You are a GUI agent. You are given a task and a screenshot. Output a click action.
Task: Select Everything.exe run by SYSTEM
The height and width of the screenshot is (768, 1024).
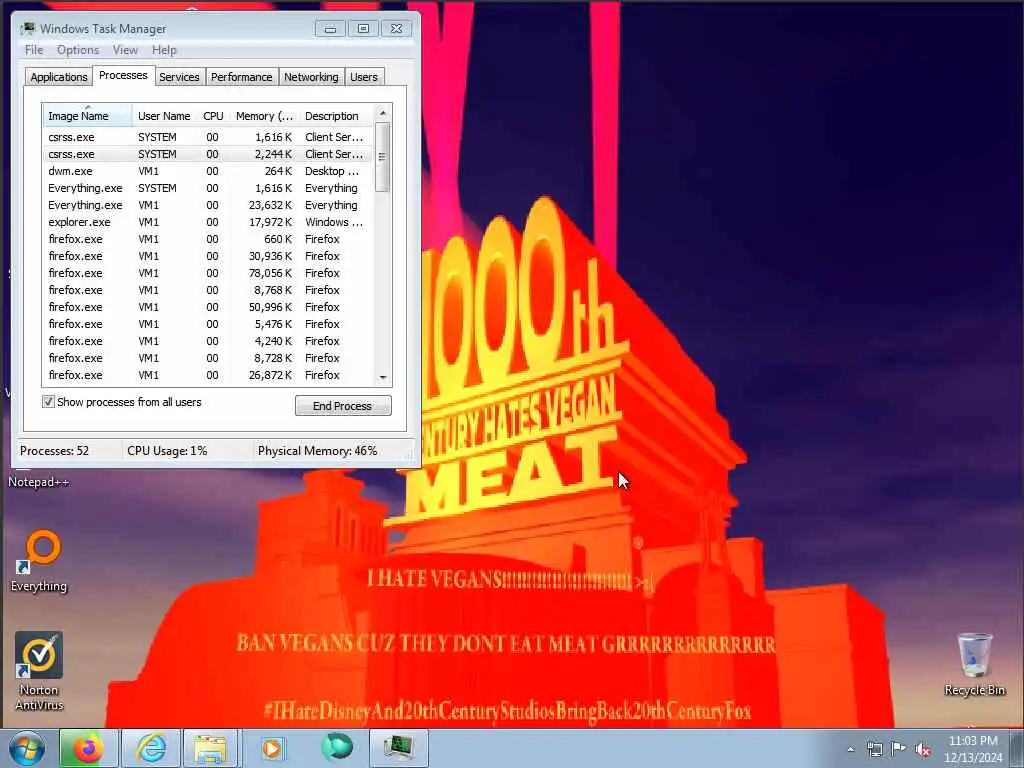209,188
